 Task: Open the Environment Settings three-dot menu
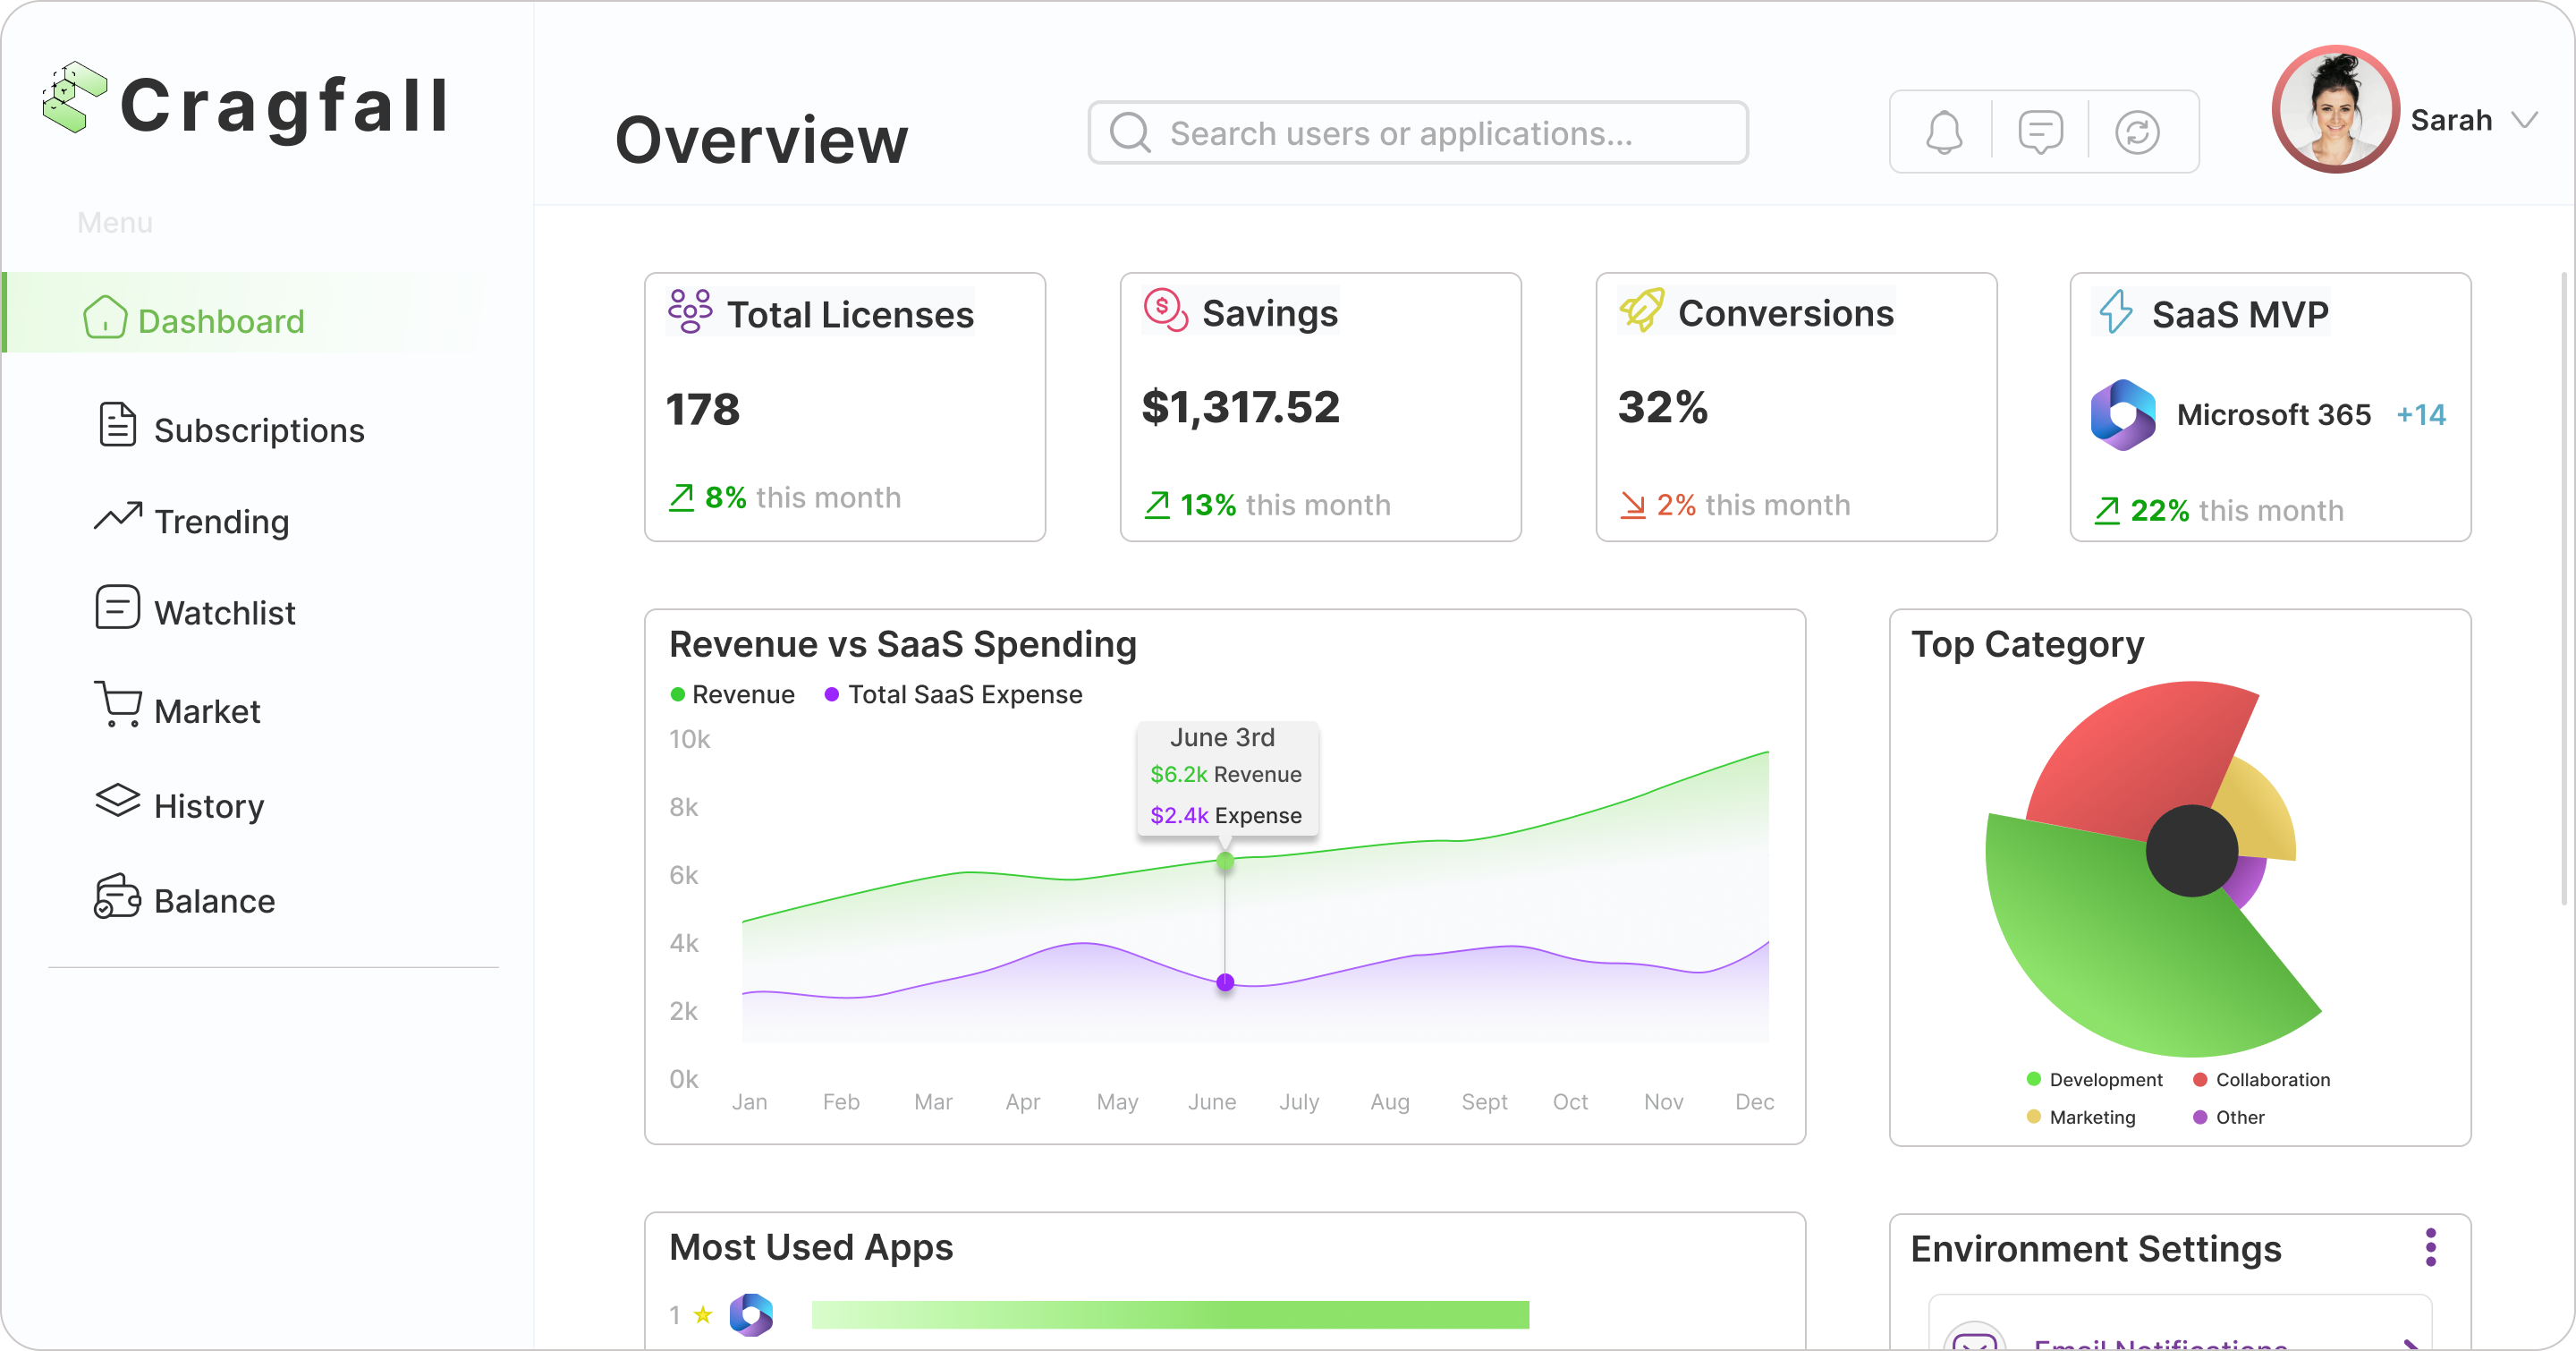point(2430,1247)
